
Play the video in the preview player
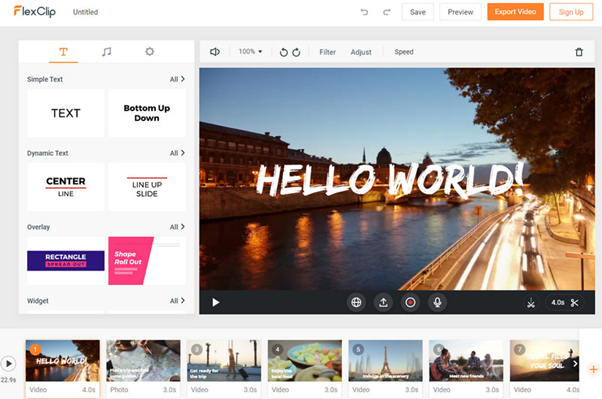216,303
